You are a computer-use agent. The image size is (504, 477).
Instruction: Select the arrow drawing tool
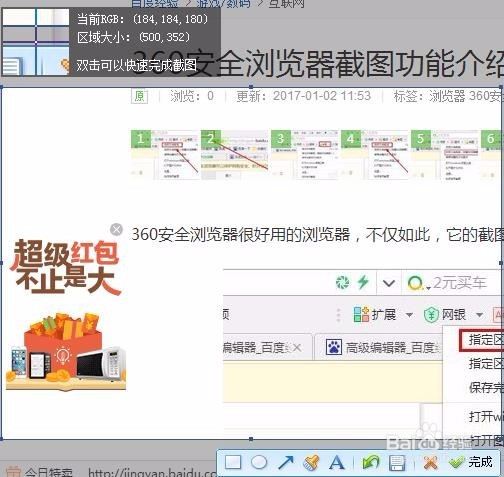[x=286, y=462]
